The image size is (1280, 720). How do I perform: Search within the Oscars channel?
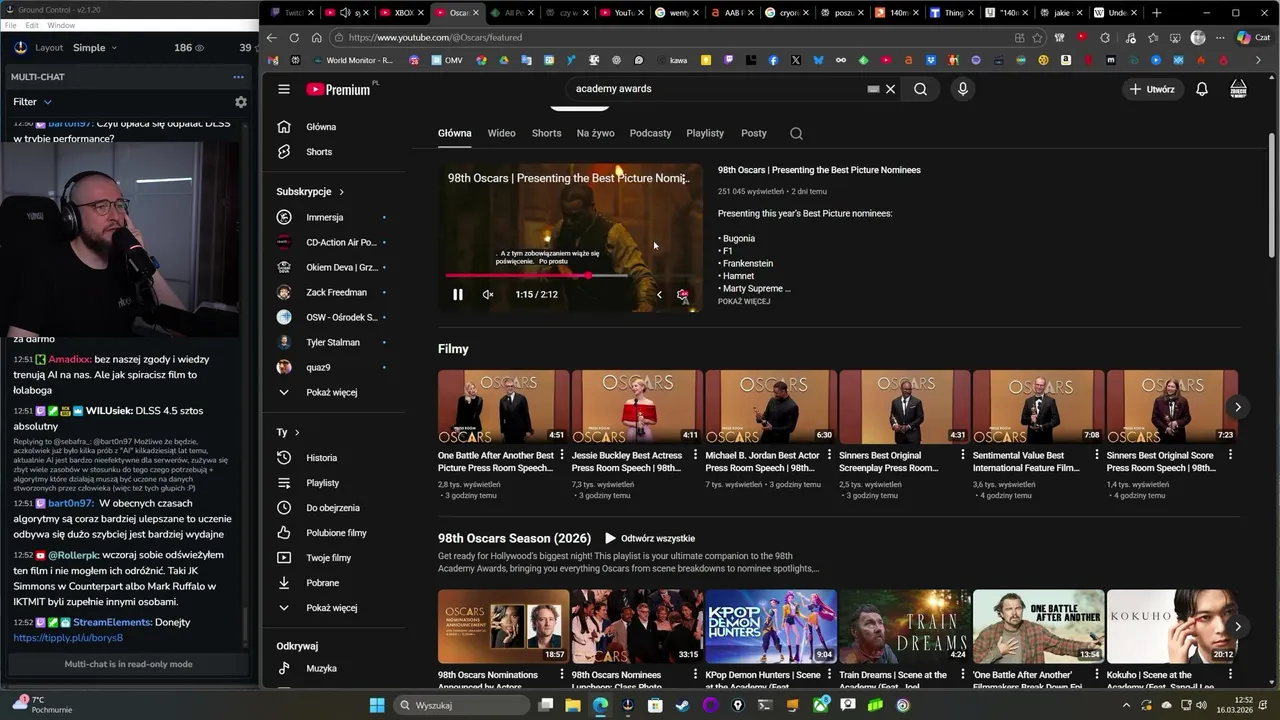796,133
